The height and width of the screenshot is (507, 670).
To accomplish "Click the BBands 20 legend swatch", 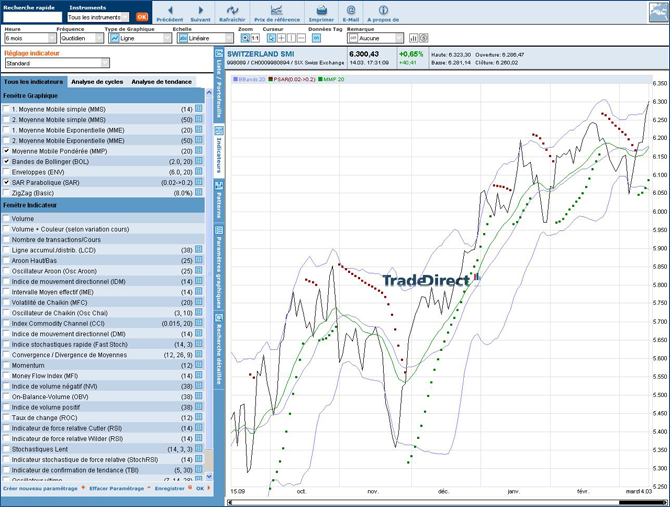I will [x=235, y=79].
